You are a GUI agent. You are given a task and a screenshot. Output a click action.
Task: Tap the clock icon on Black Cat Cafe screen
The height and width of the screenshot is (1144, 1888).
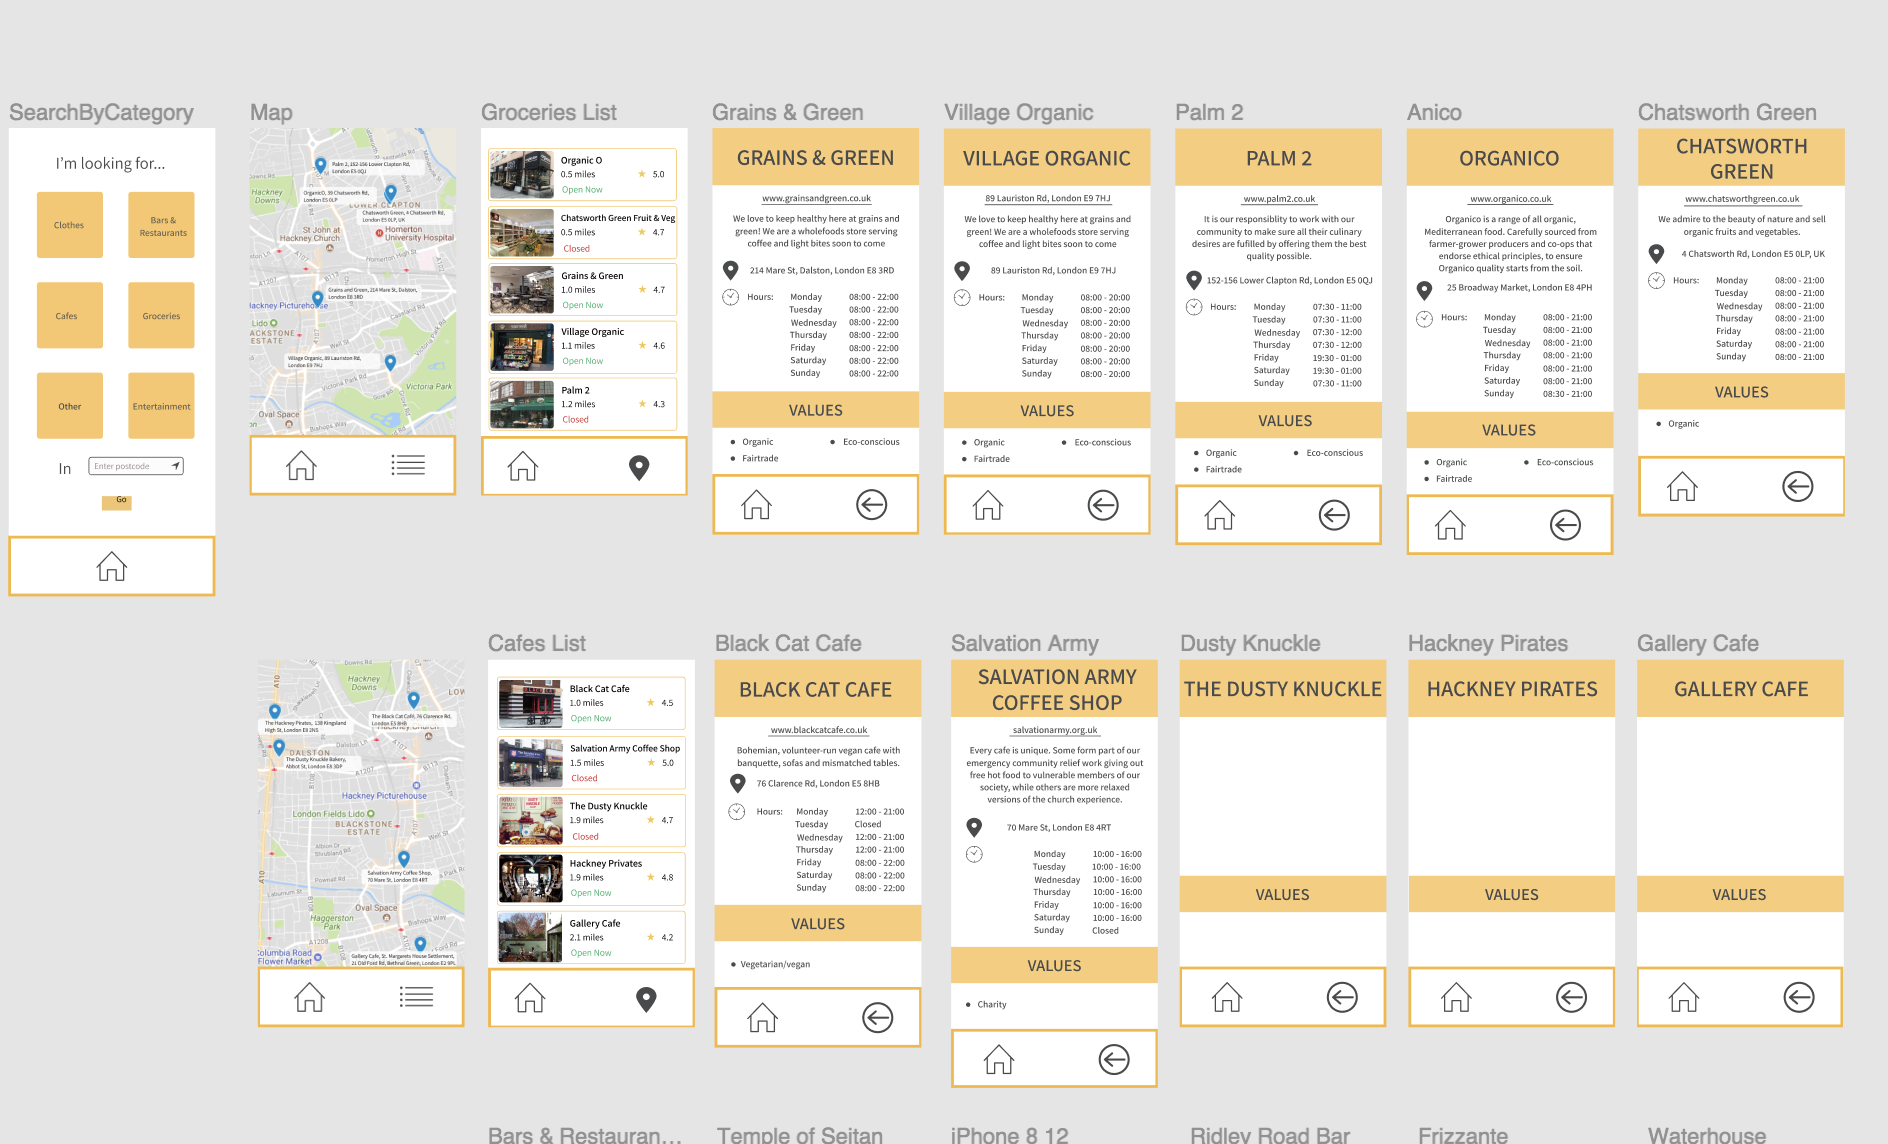point(737,811)
